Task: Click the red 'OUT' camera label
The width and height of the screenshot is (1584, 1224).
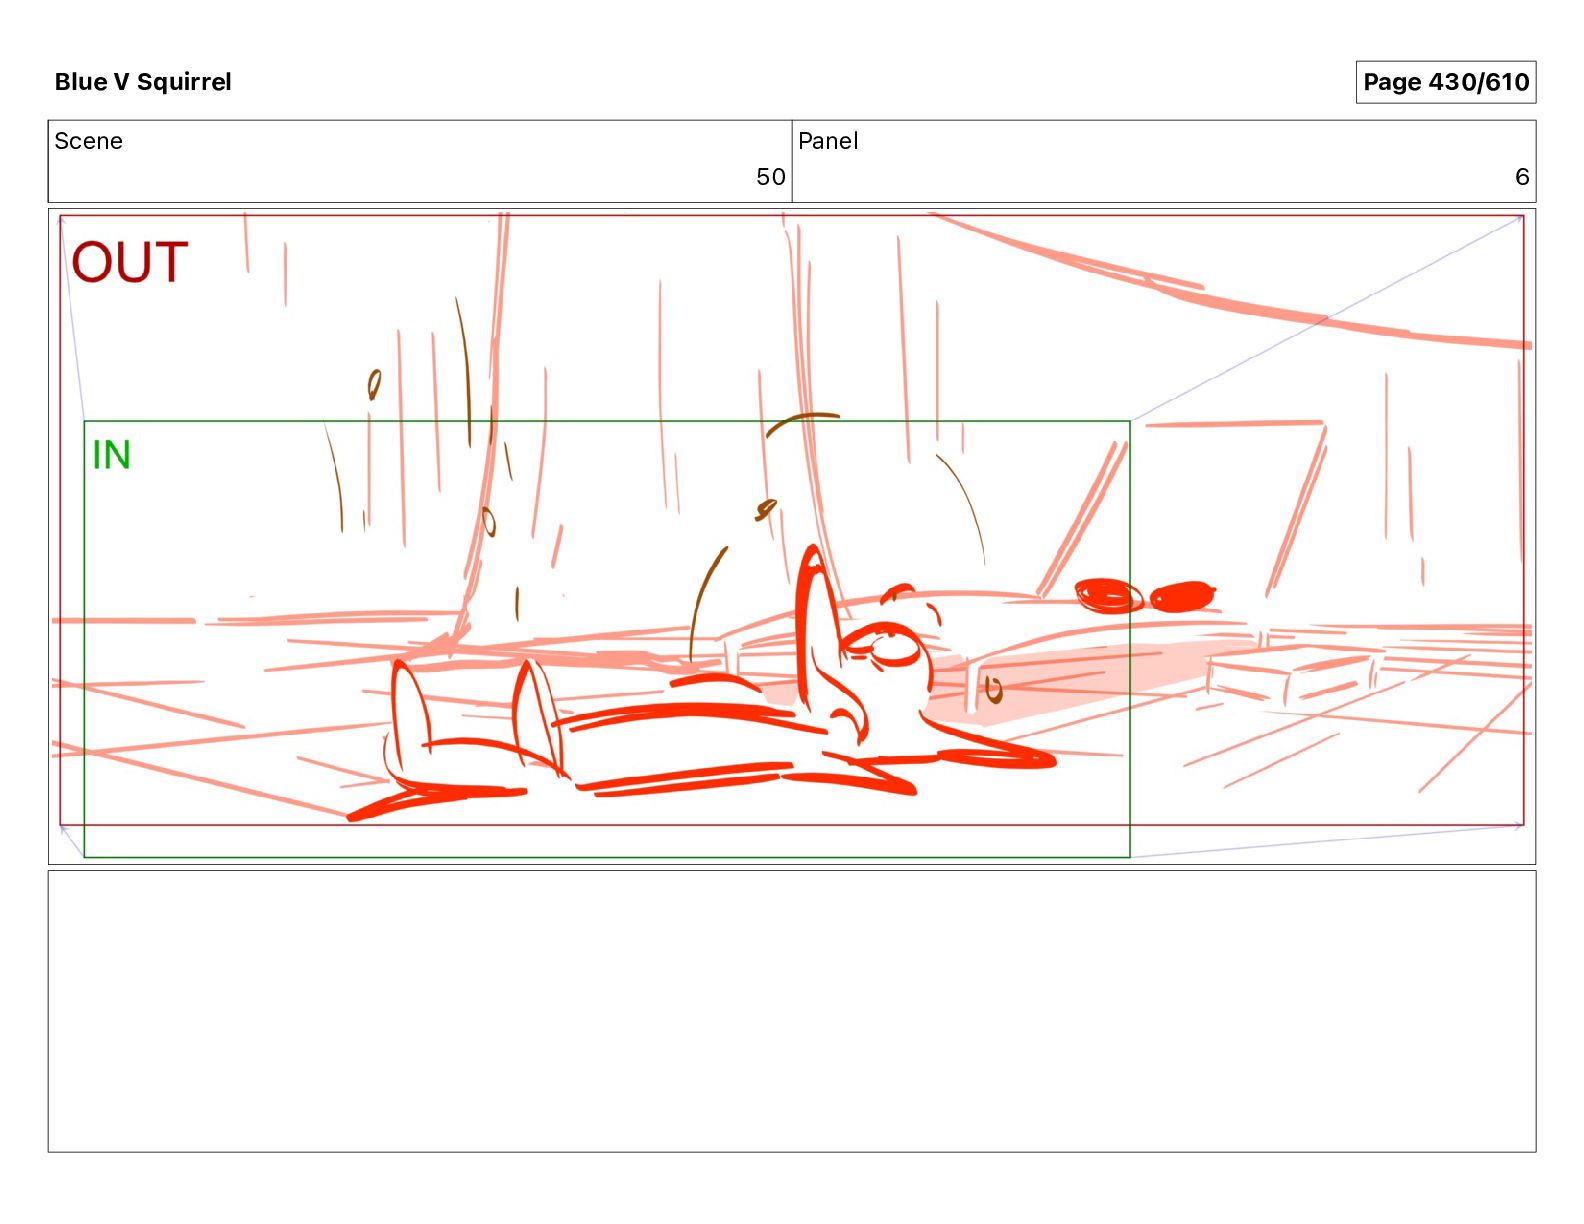Action: click(130, 262)
